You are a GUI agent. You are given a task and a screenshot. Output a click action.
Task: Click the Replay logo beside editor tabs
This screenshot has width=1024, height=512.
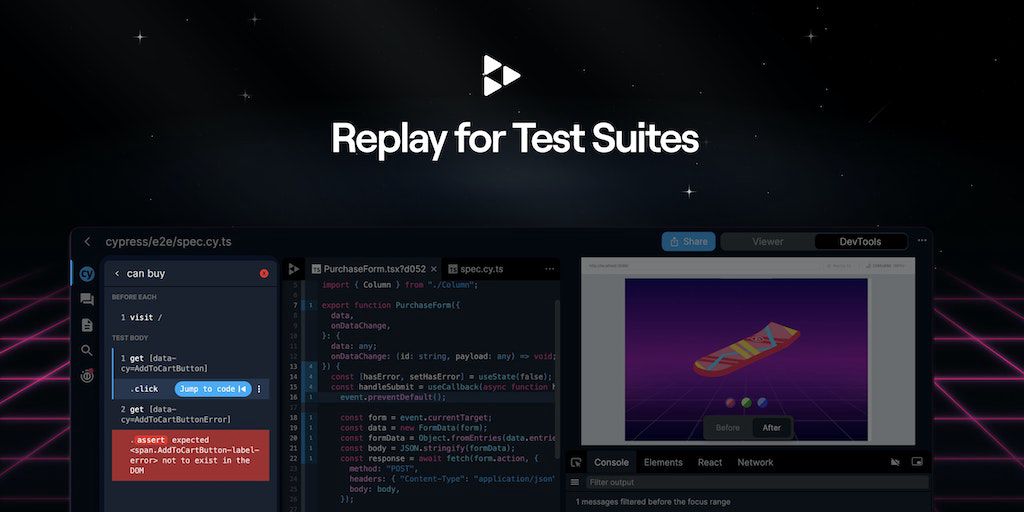coord(294,268)
